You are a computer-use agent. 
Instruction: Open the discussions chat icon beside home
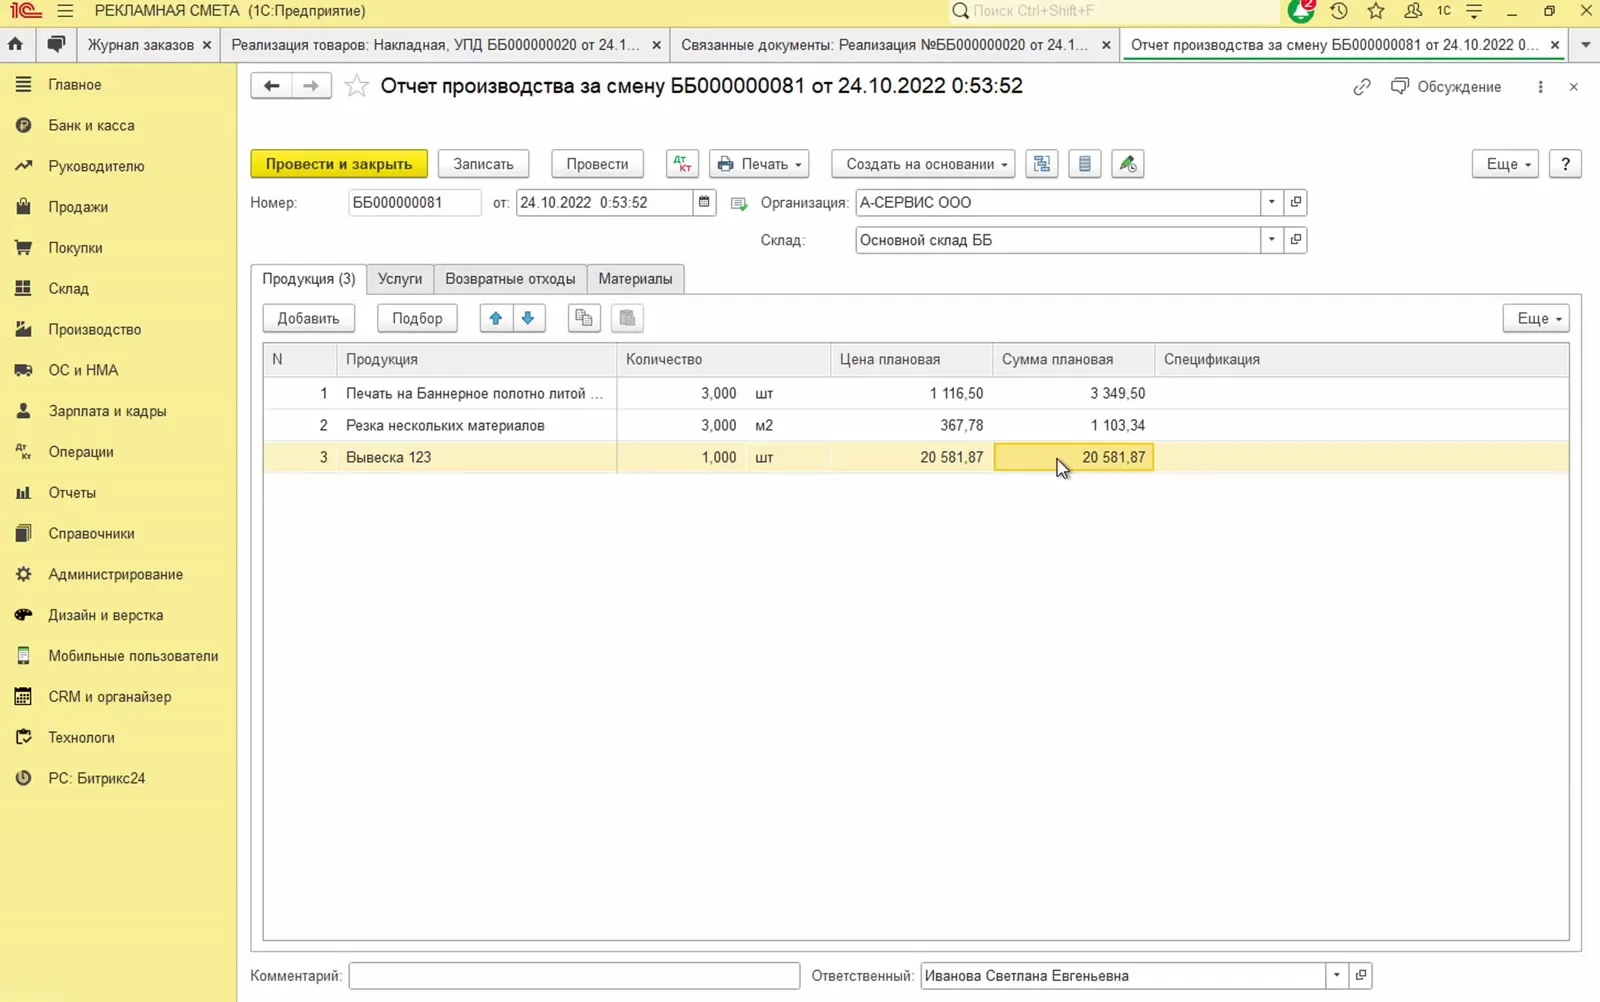56,44
